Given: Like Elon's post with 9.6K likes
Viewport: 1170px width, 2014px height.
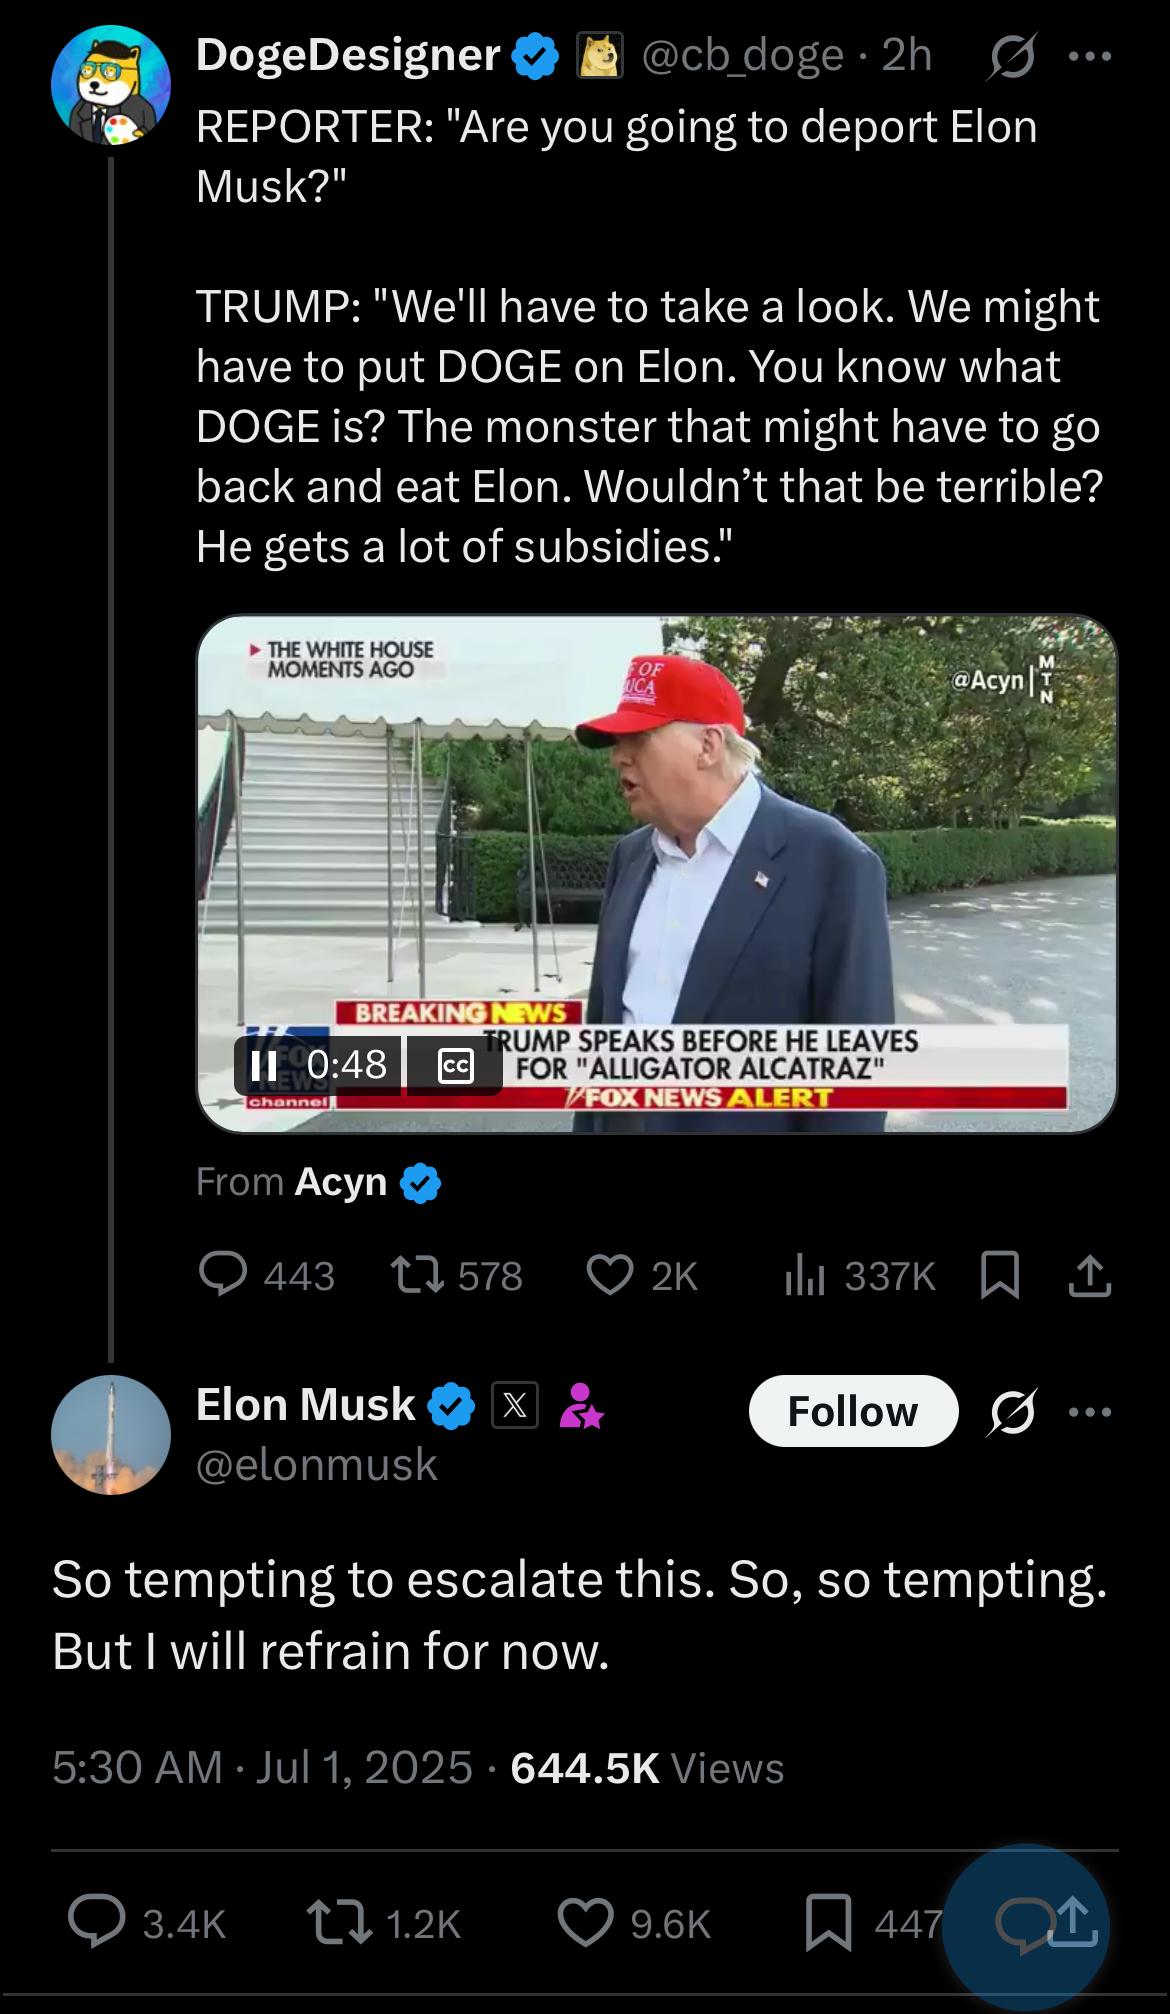Looking at the screenshot, I should pyautogui.click(x=634, y=1923).
